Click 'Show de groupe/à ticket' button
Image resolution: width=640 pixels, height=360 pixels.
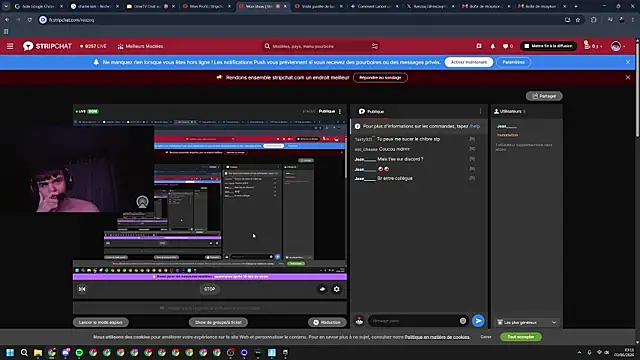[x=218, y=322]
